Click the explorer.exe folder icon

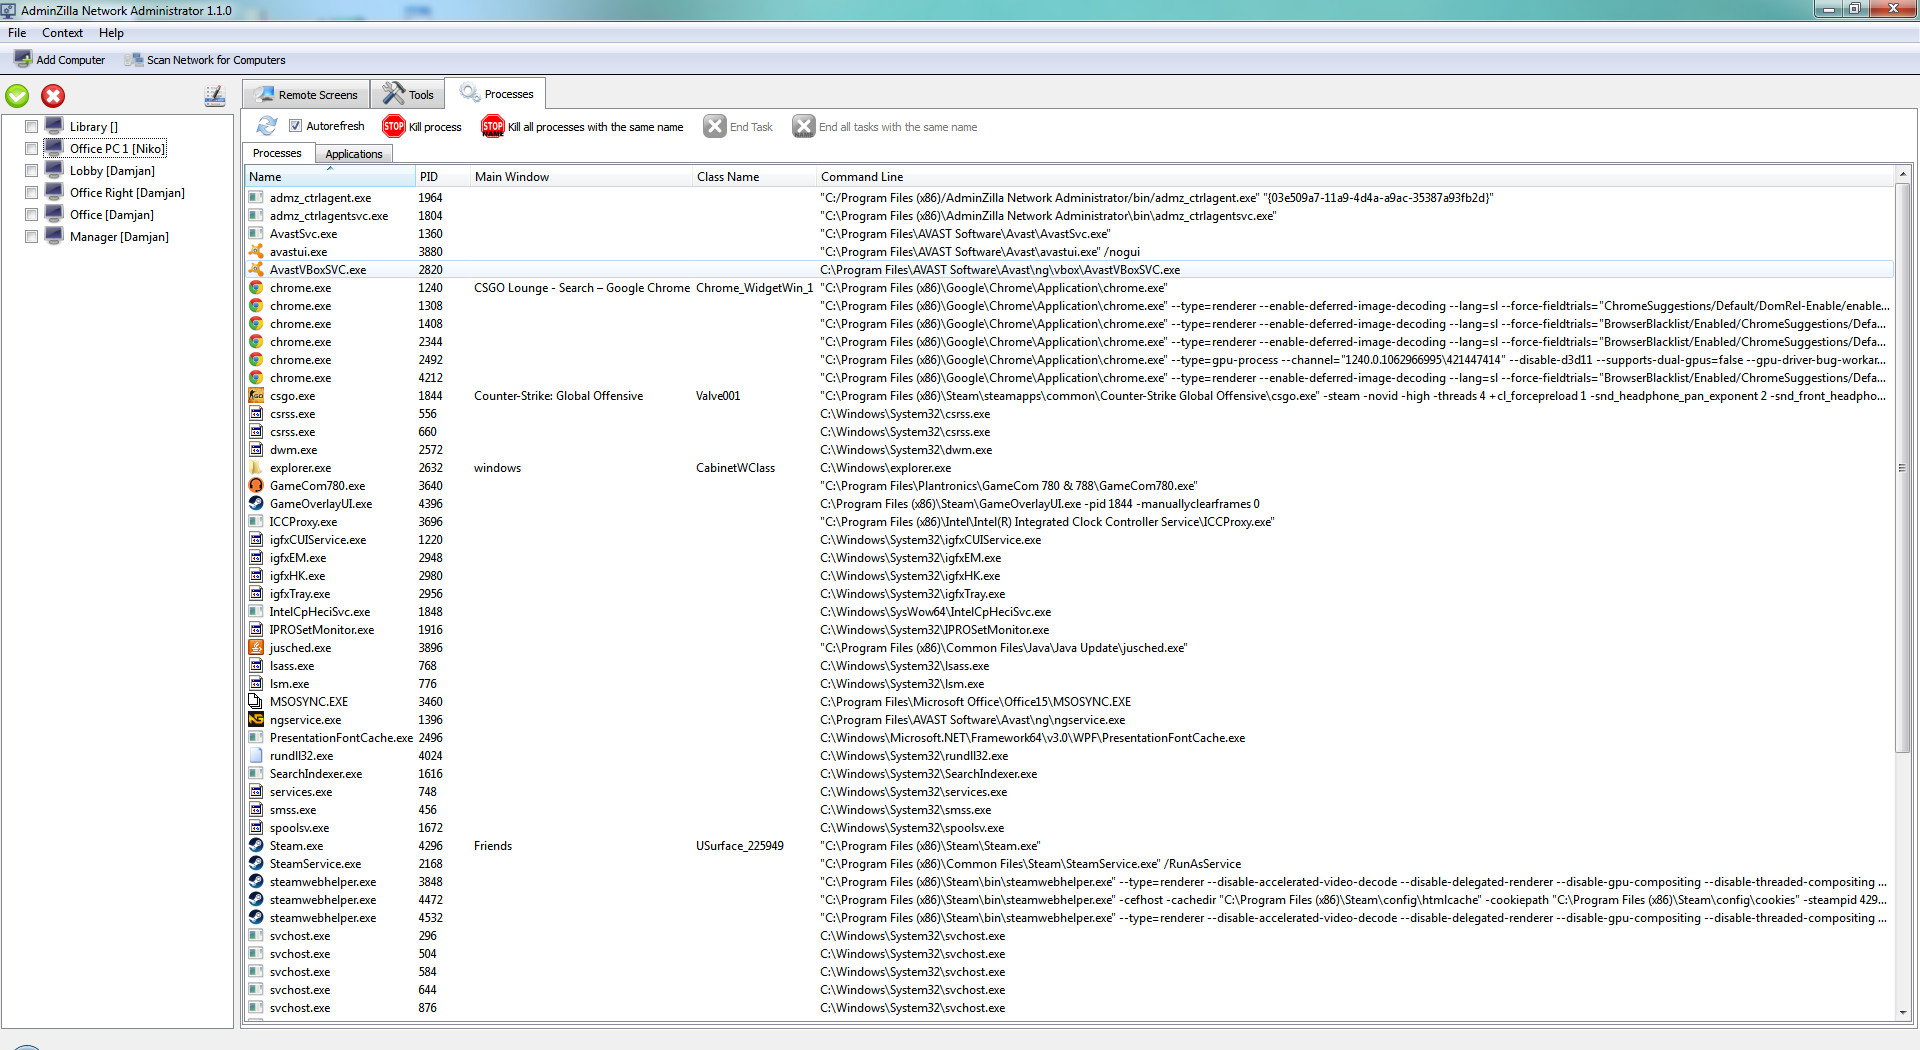click(x=256, y=467)
